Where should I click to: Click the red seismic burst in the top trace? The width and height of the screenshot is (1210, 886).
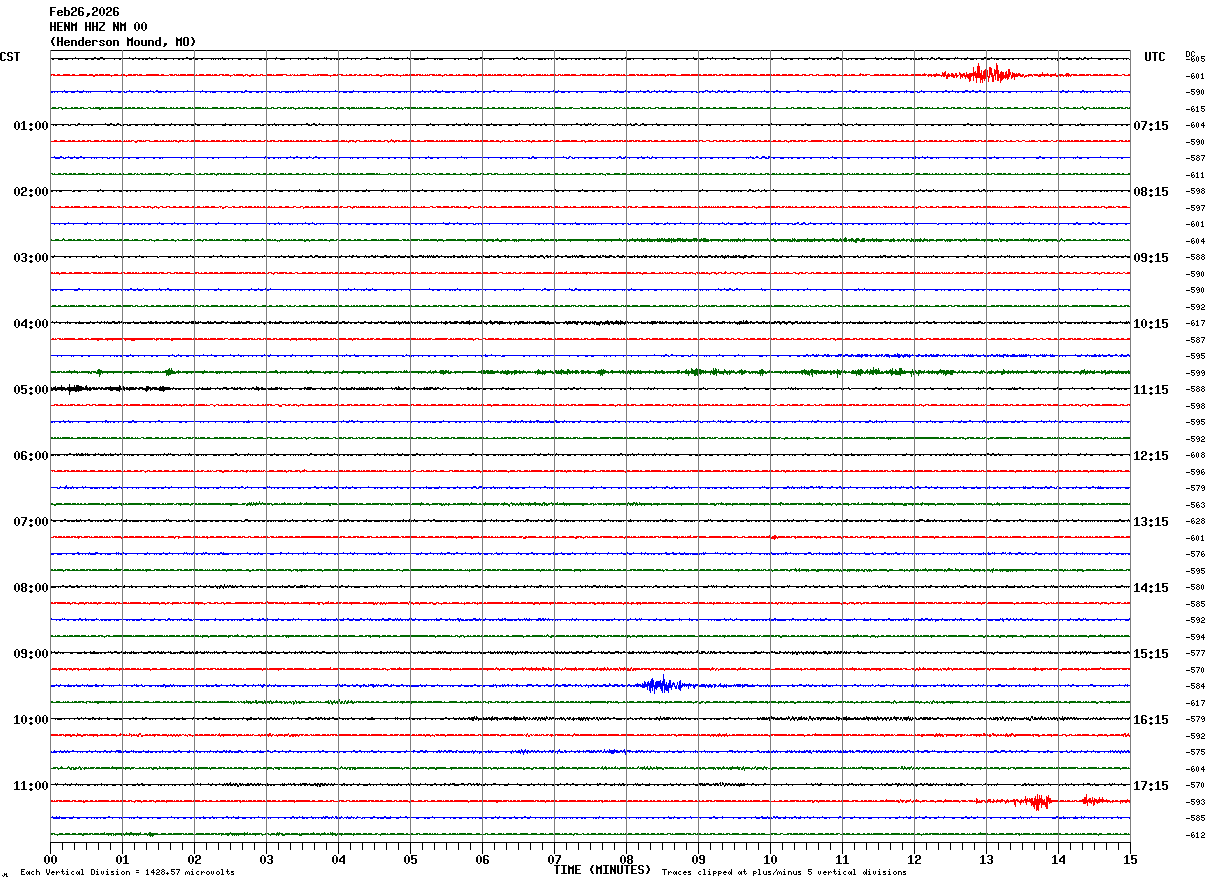point(986,74)
